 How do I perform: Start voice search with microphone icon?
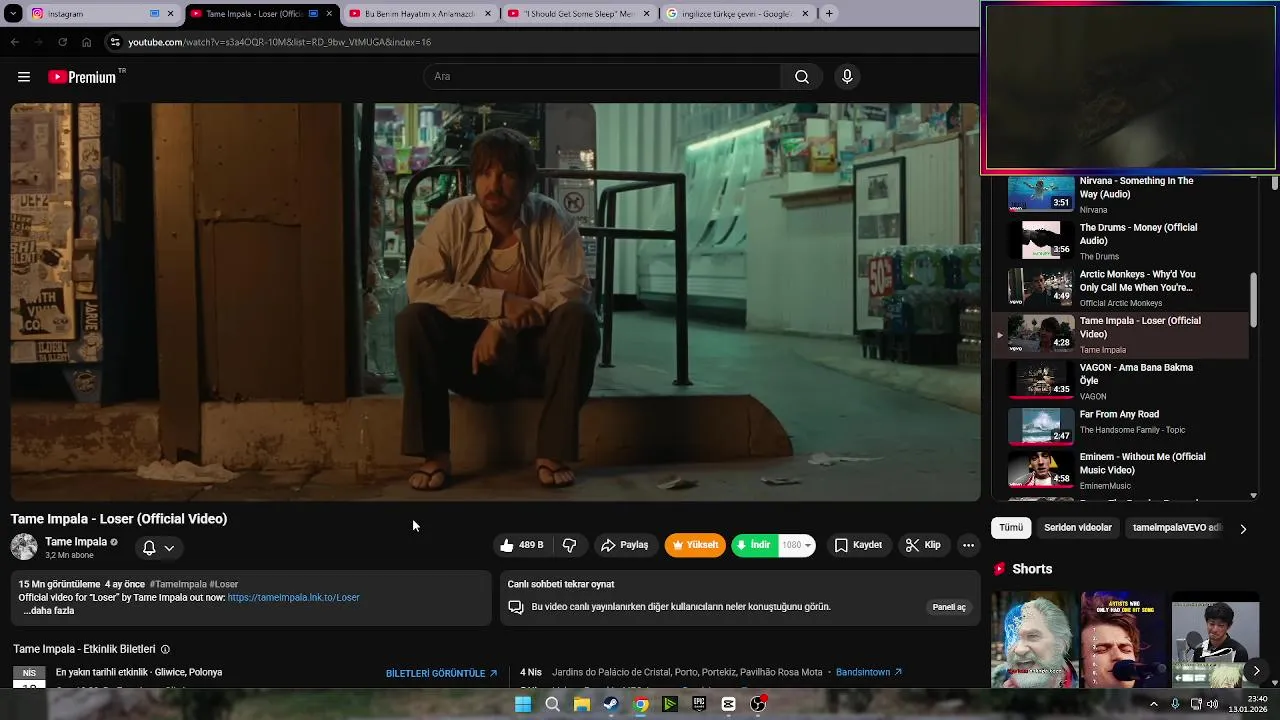tap(847, 77)
